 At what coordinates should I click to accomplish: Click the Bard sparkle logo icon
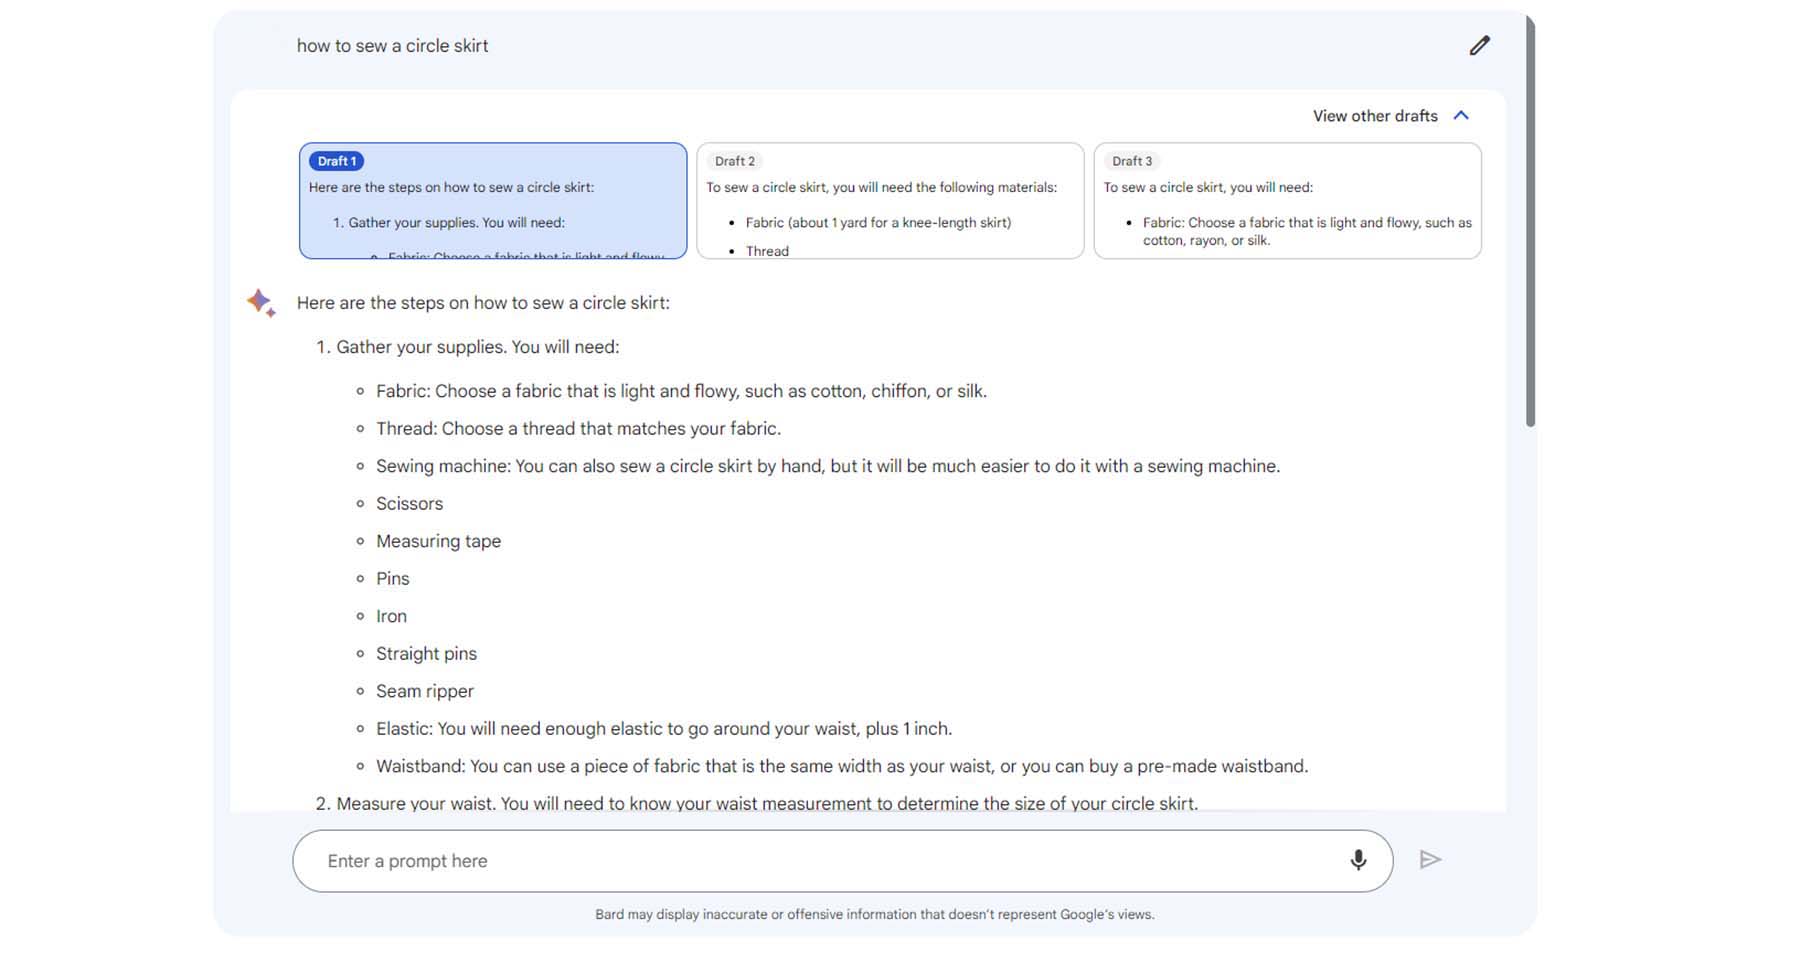tap(261, 302)
